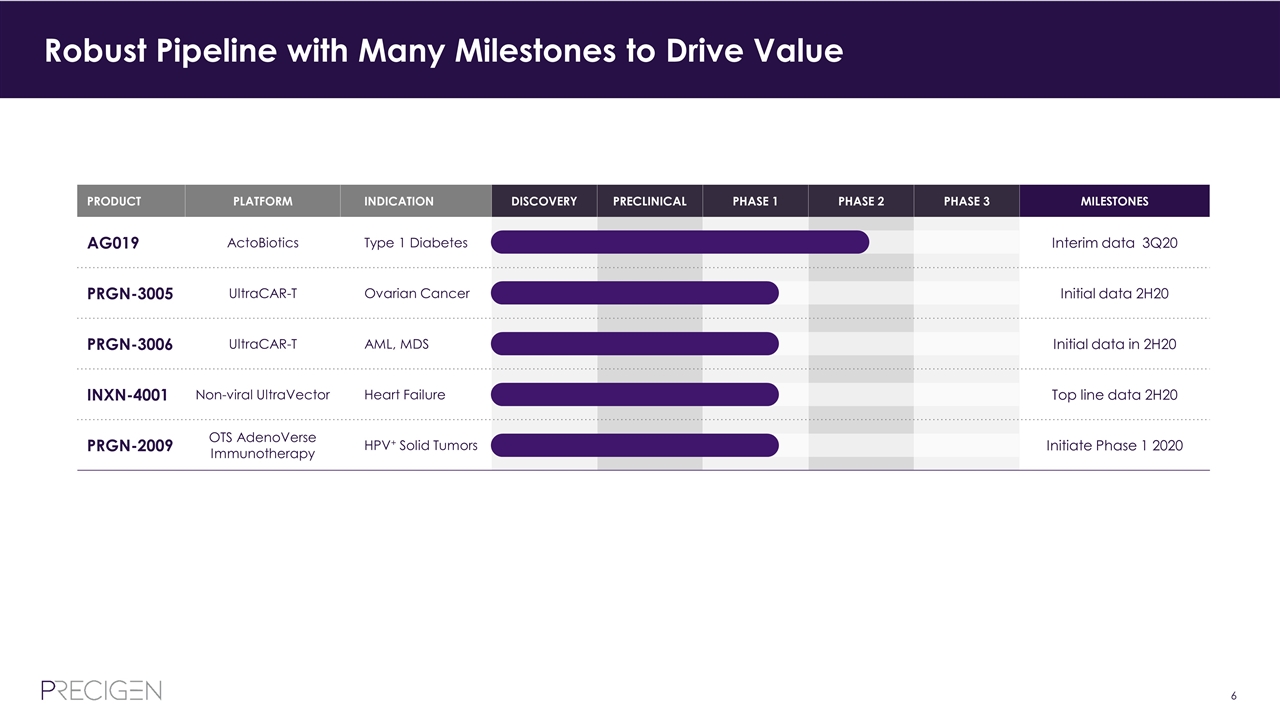Click the 'Initial data in 2H20' milestone

(x=1114, y=344)
